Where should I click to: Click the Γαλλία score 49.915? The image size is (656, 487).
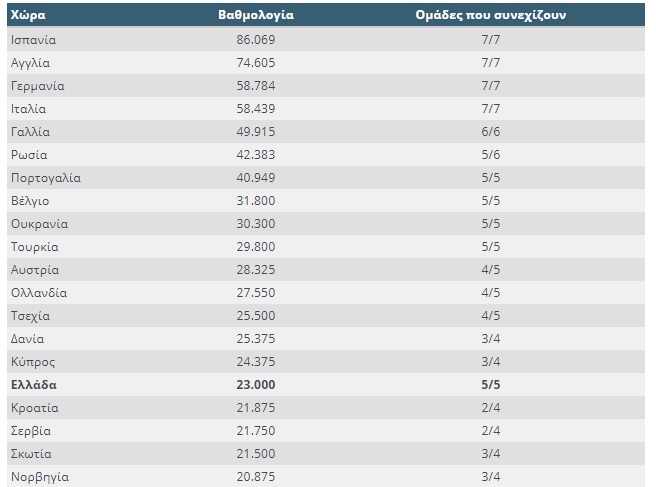(x=255, y=132)
